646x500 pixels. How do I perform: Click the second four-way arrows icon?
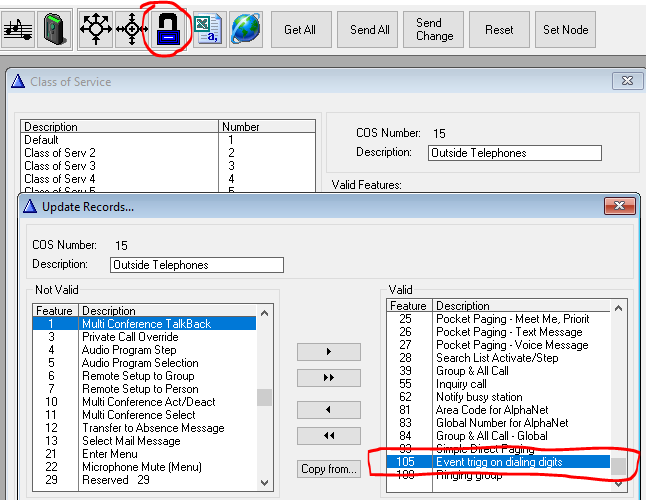132,29
